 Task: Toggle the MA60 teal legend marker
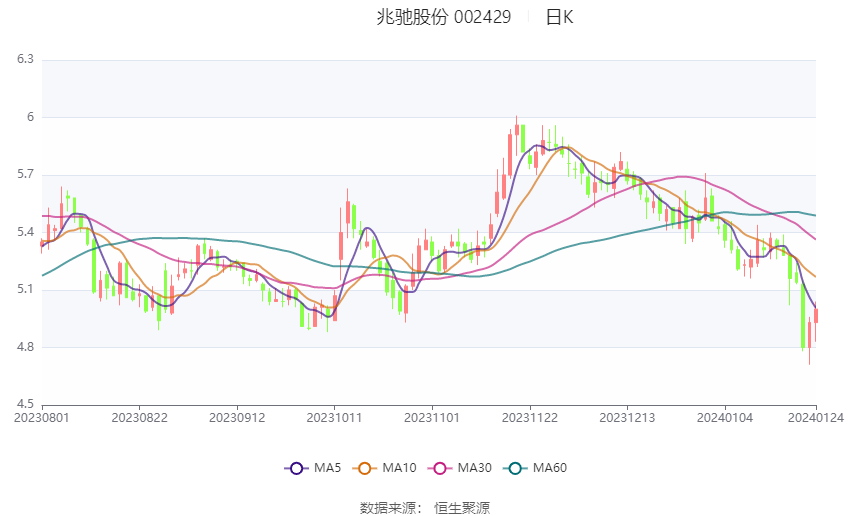click(515, 468)
